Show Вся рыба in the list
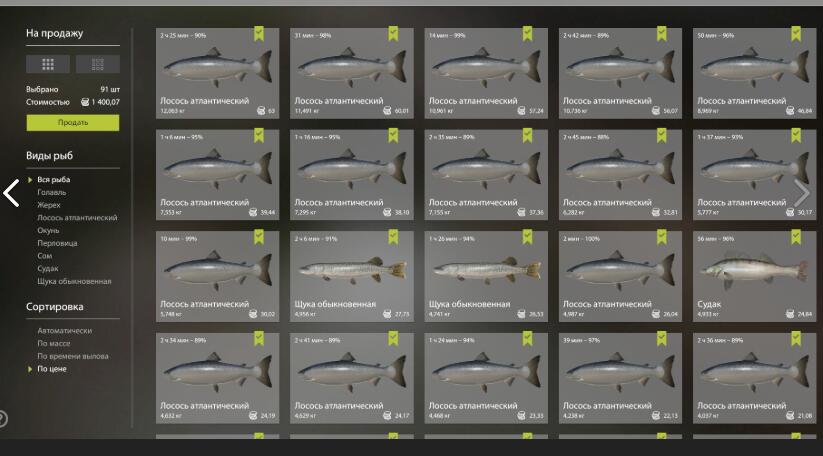This screenshot has height=456, width=823. [54, 179]
